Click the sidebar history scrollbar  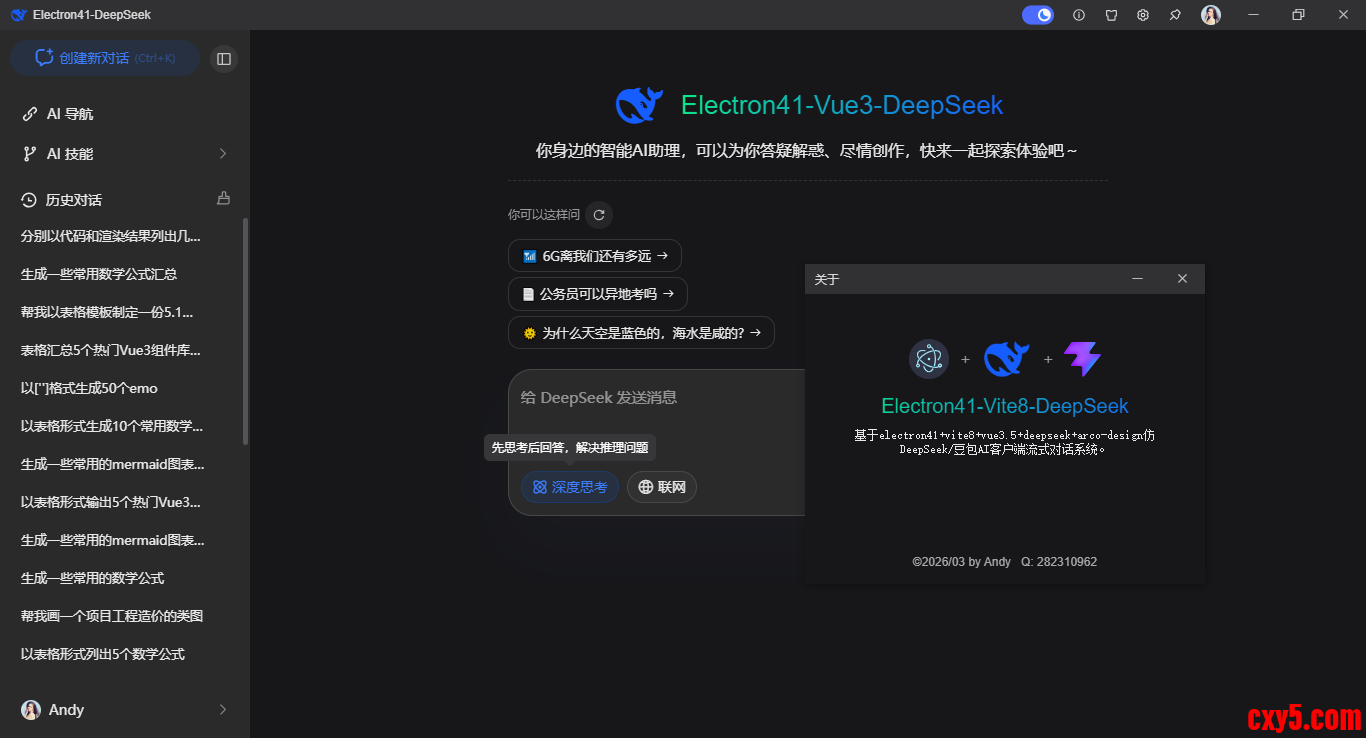pos(246,331)
